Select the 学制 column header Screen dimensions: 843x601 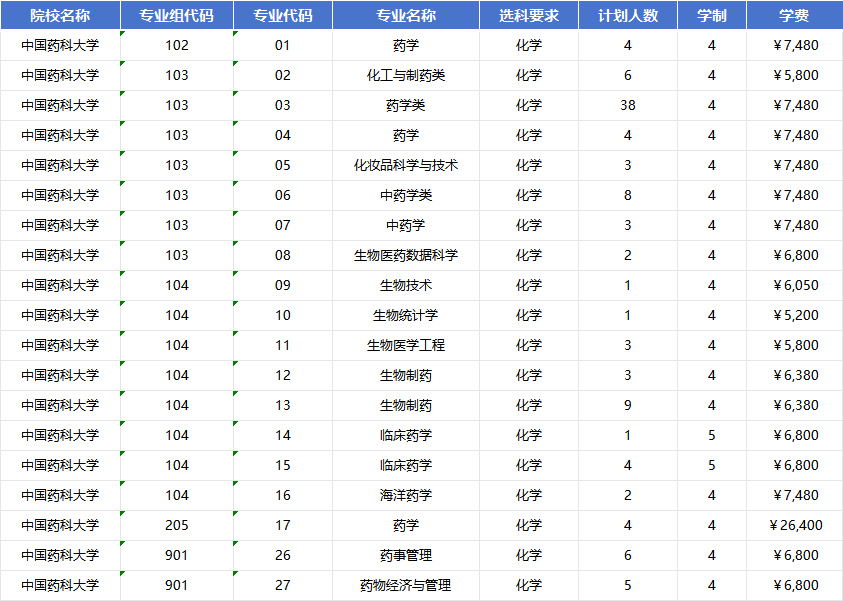coord(712,15)
